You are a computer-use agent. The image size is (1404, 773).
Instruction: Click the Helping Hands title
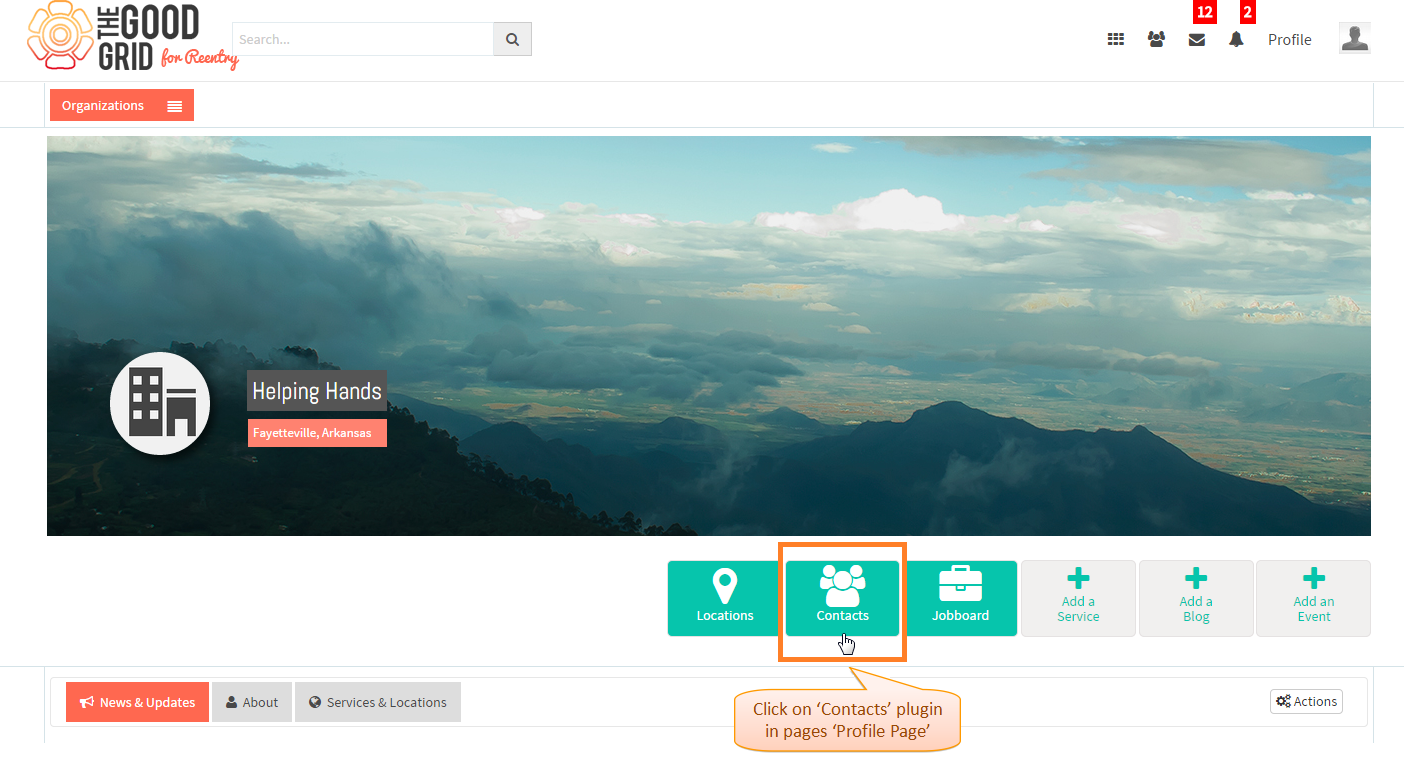pyautogui.click(x=317, y=391)
